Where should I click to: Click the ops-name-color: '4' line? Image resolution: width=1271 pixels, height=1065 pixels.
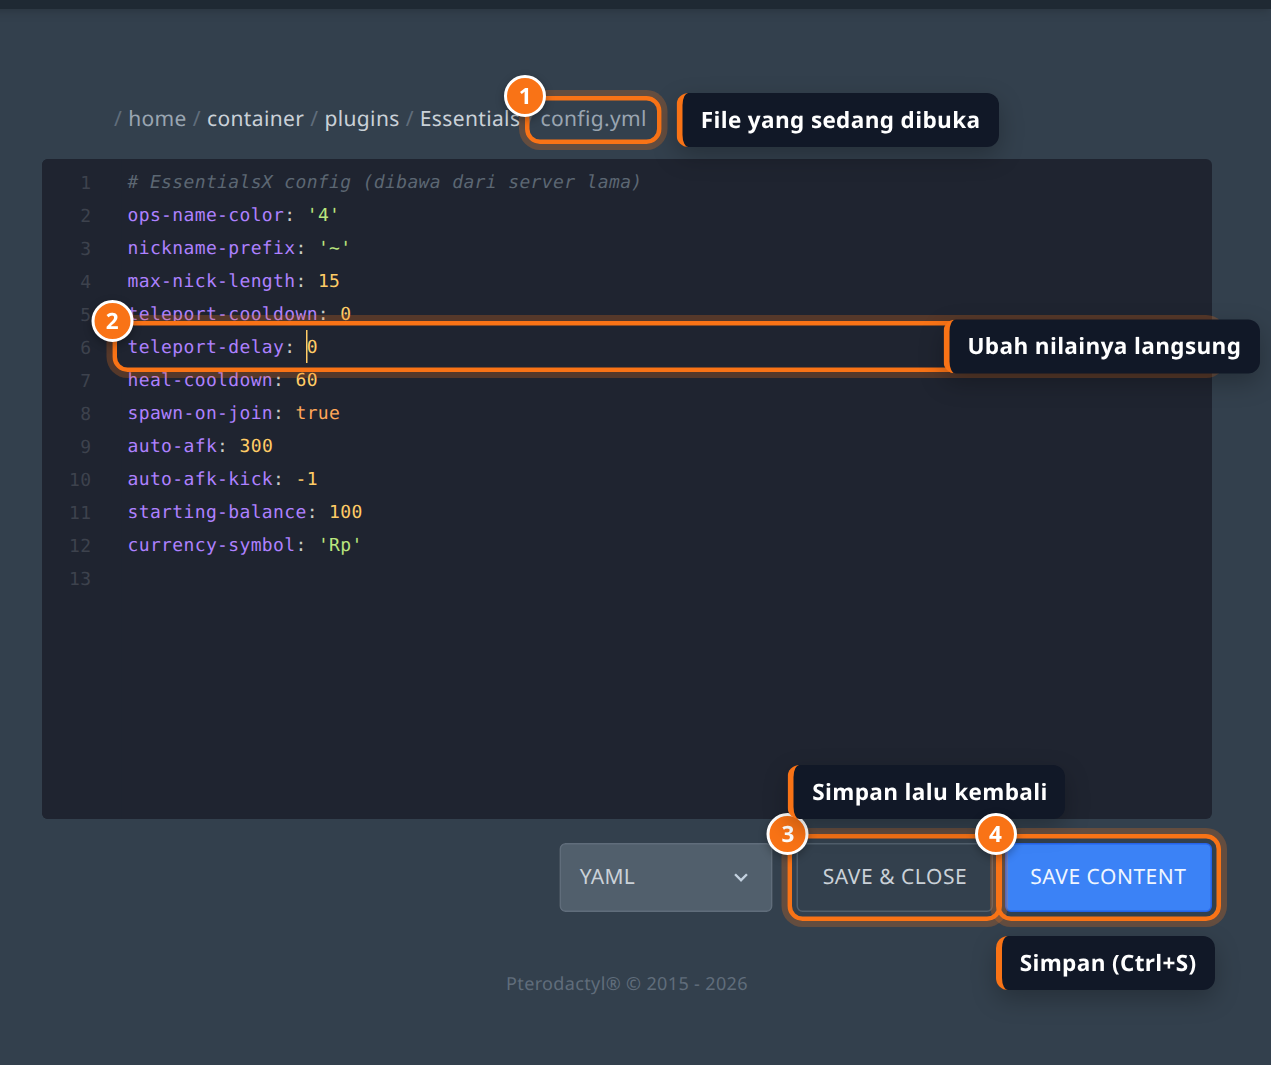(233, 215)
